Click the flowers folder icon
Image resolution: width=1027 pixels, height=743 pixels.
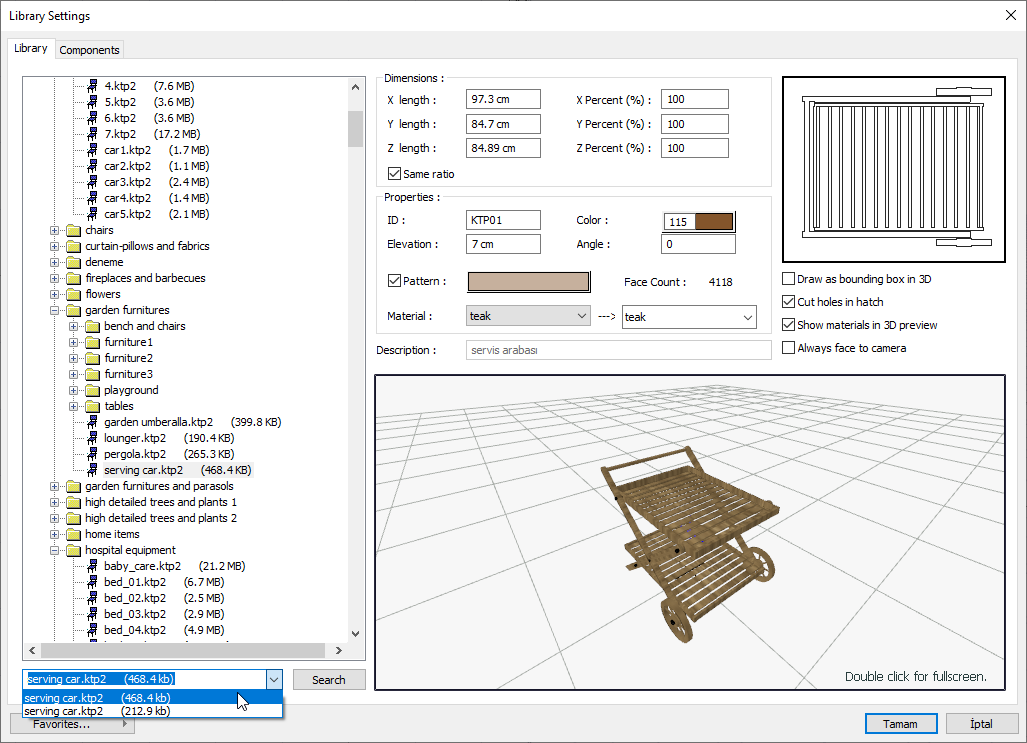(73, 294)
